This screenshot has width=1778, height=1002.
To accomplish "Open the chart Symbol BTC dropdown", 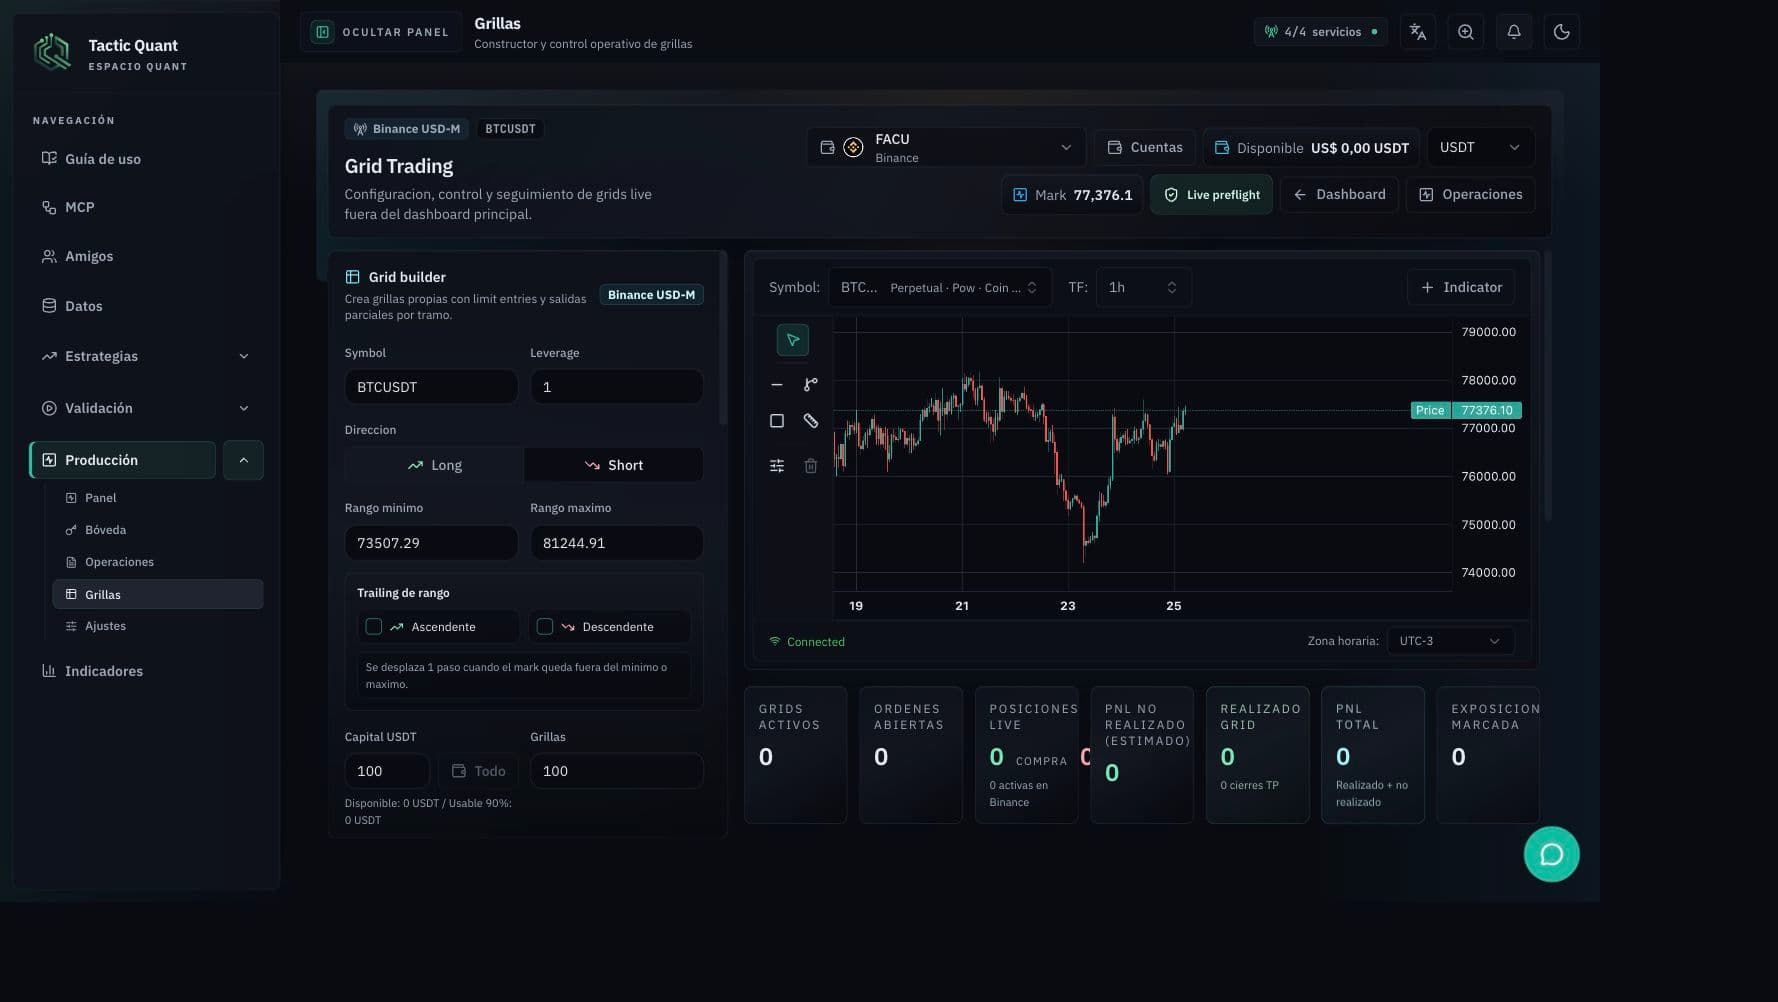I will (x=939, y=287).
